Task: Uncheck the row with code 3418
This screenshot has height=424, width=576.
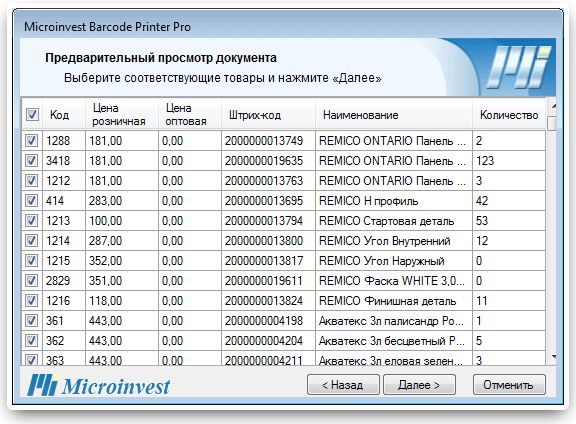Action: 32,161
